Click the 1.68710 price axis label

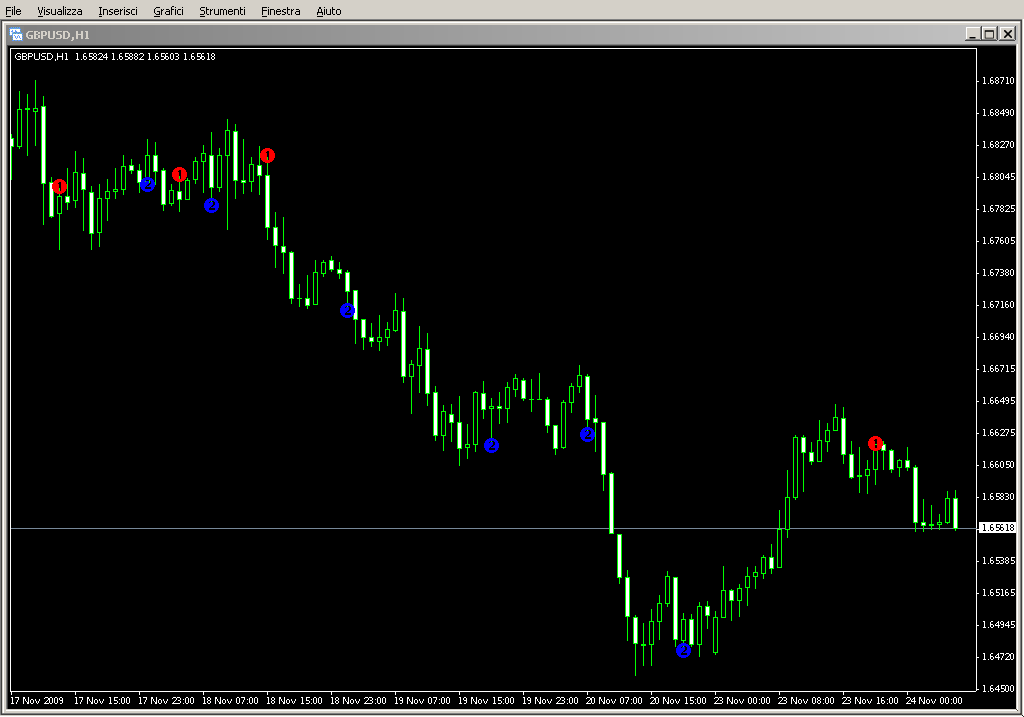[x=999, y=81]
